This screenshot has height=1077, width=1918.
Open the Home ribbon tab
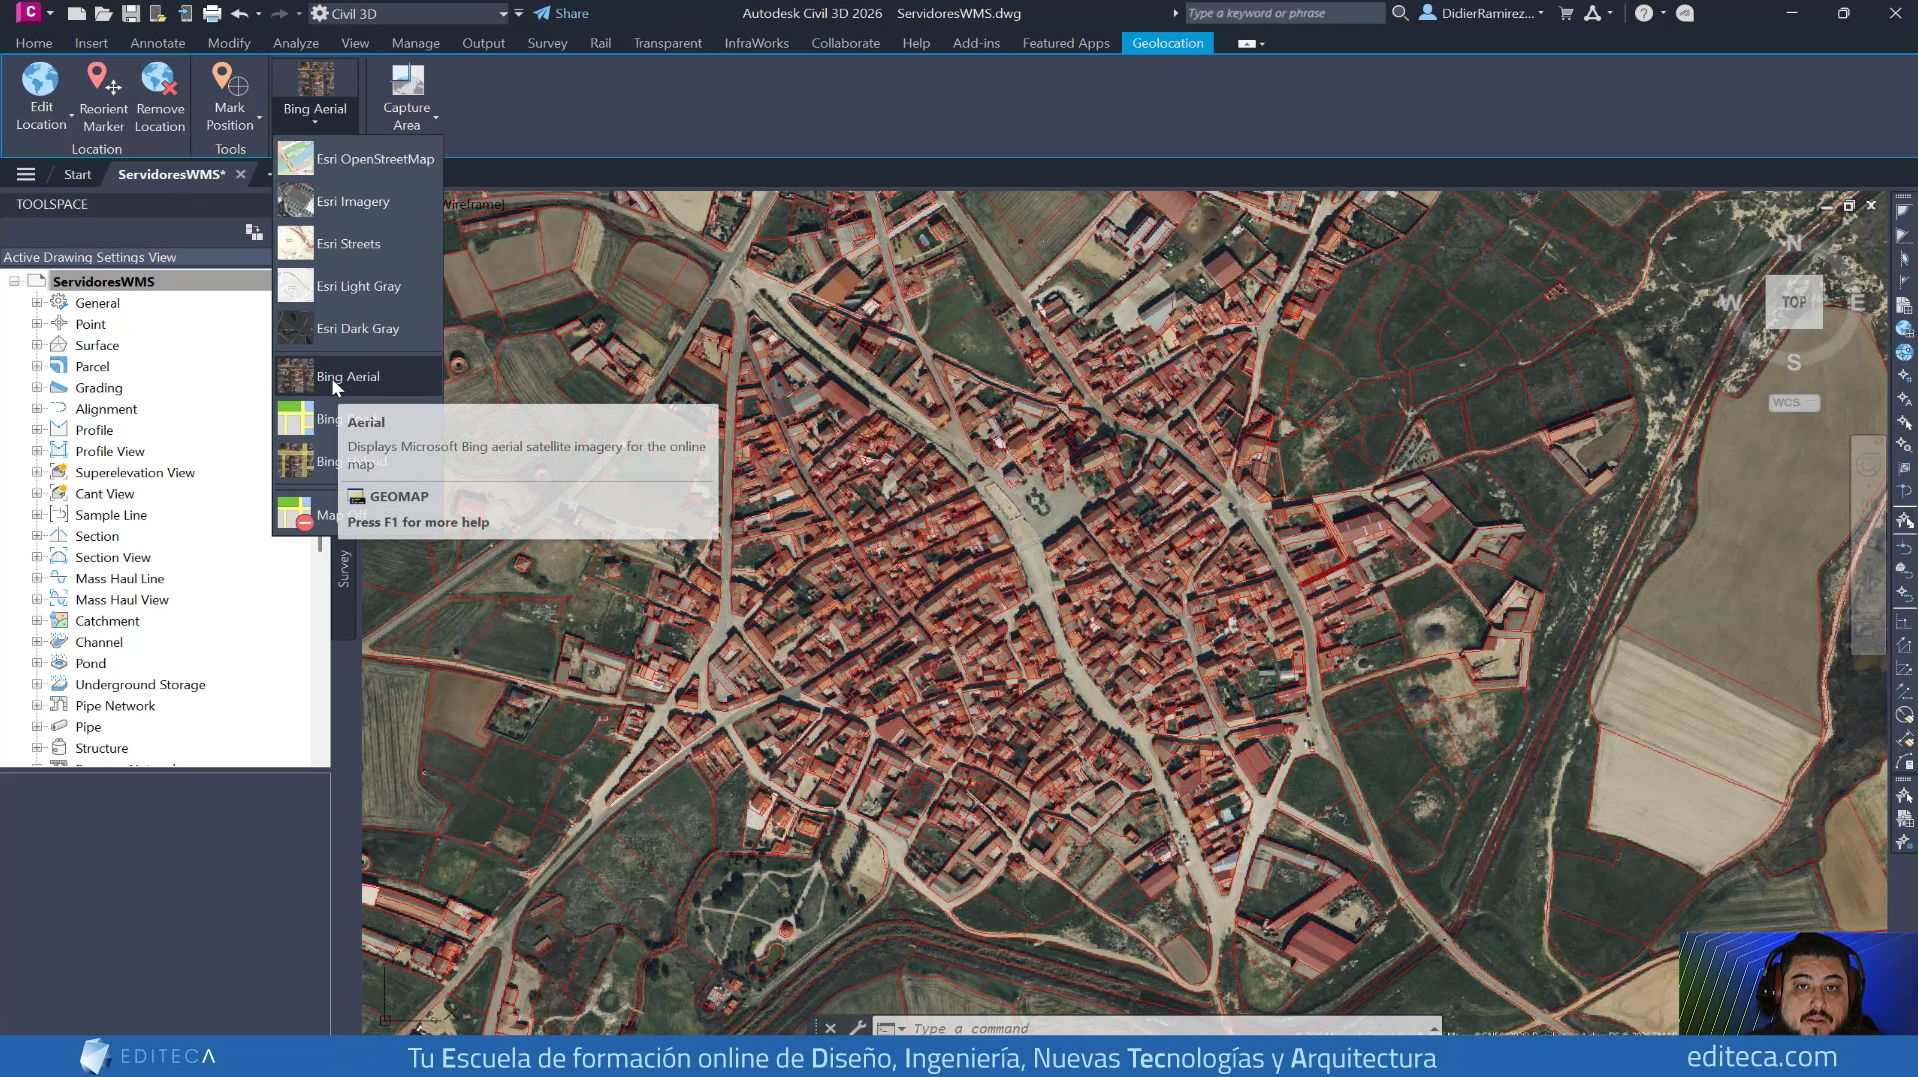coord(34,43)
